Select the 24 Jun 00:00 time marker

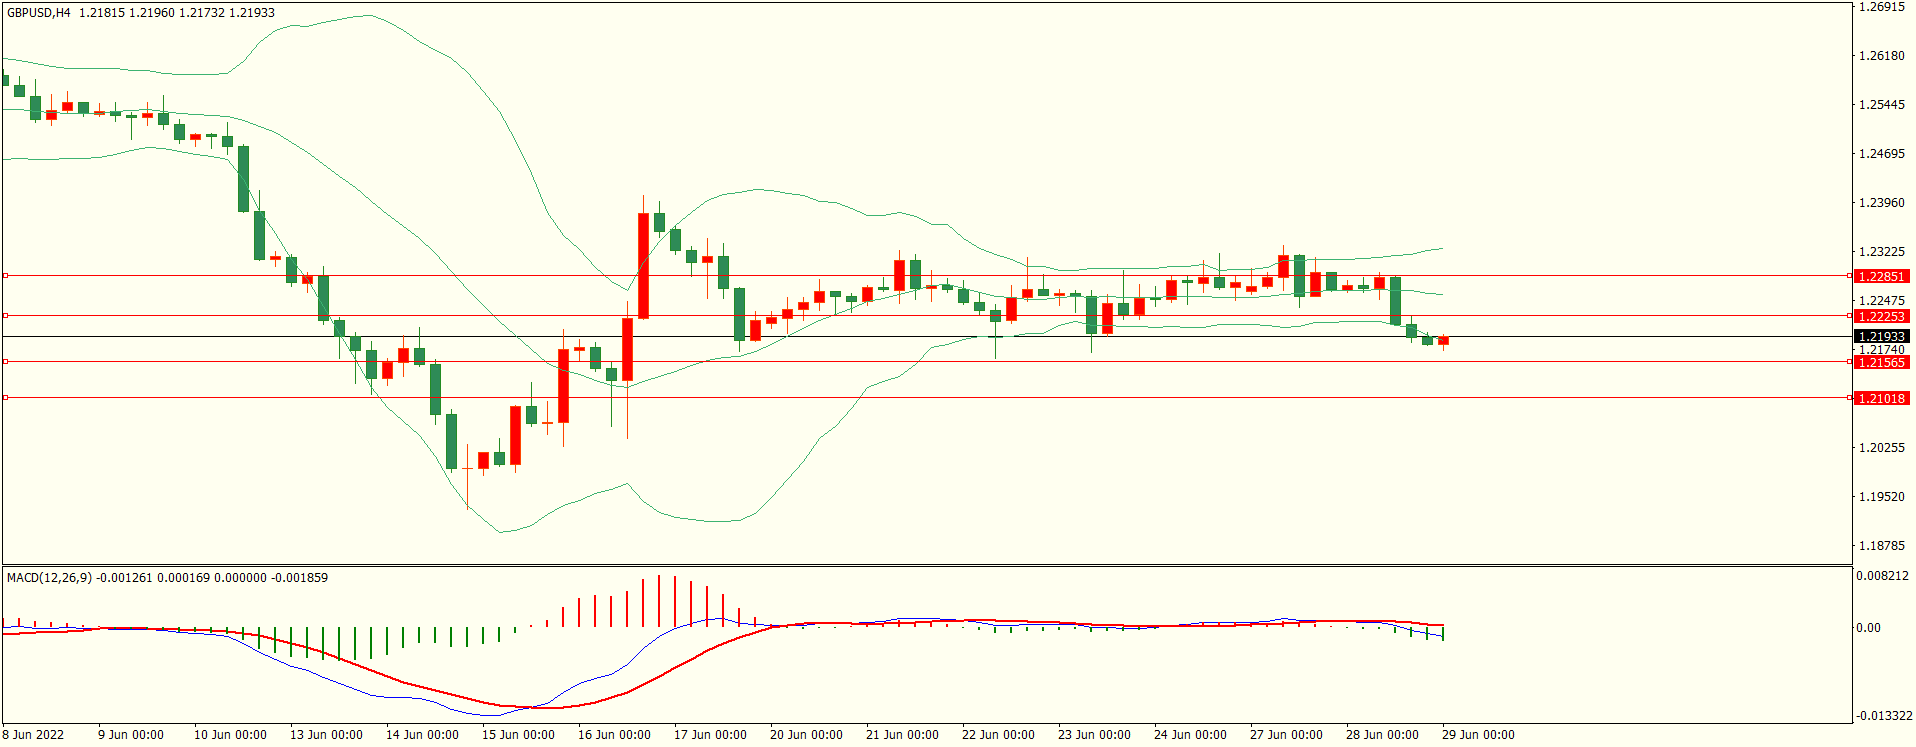pos(1190,735)
